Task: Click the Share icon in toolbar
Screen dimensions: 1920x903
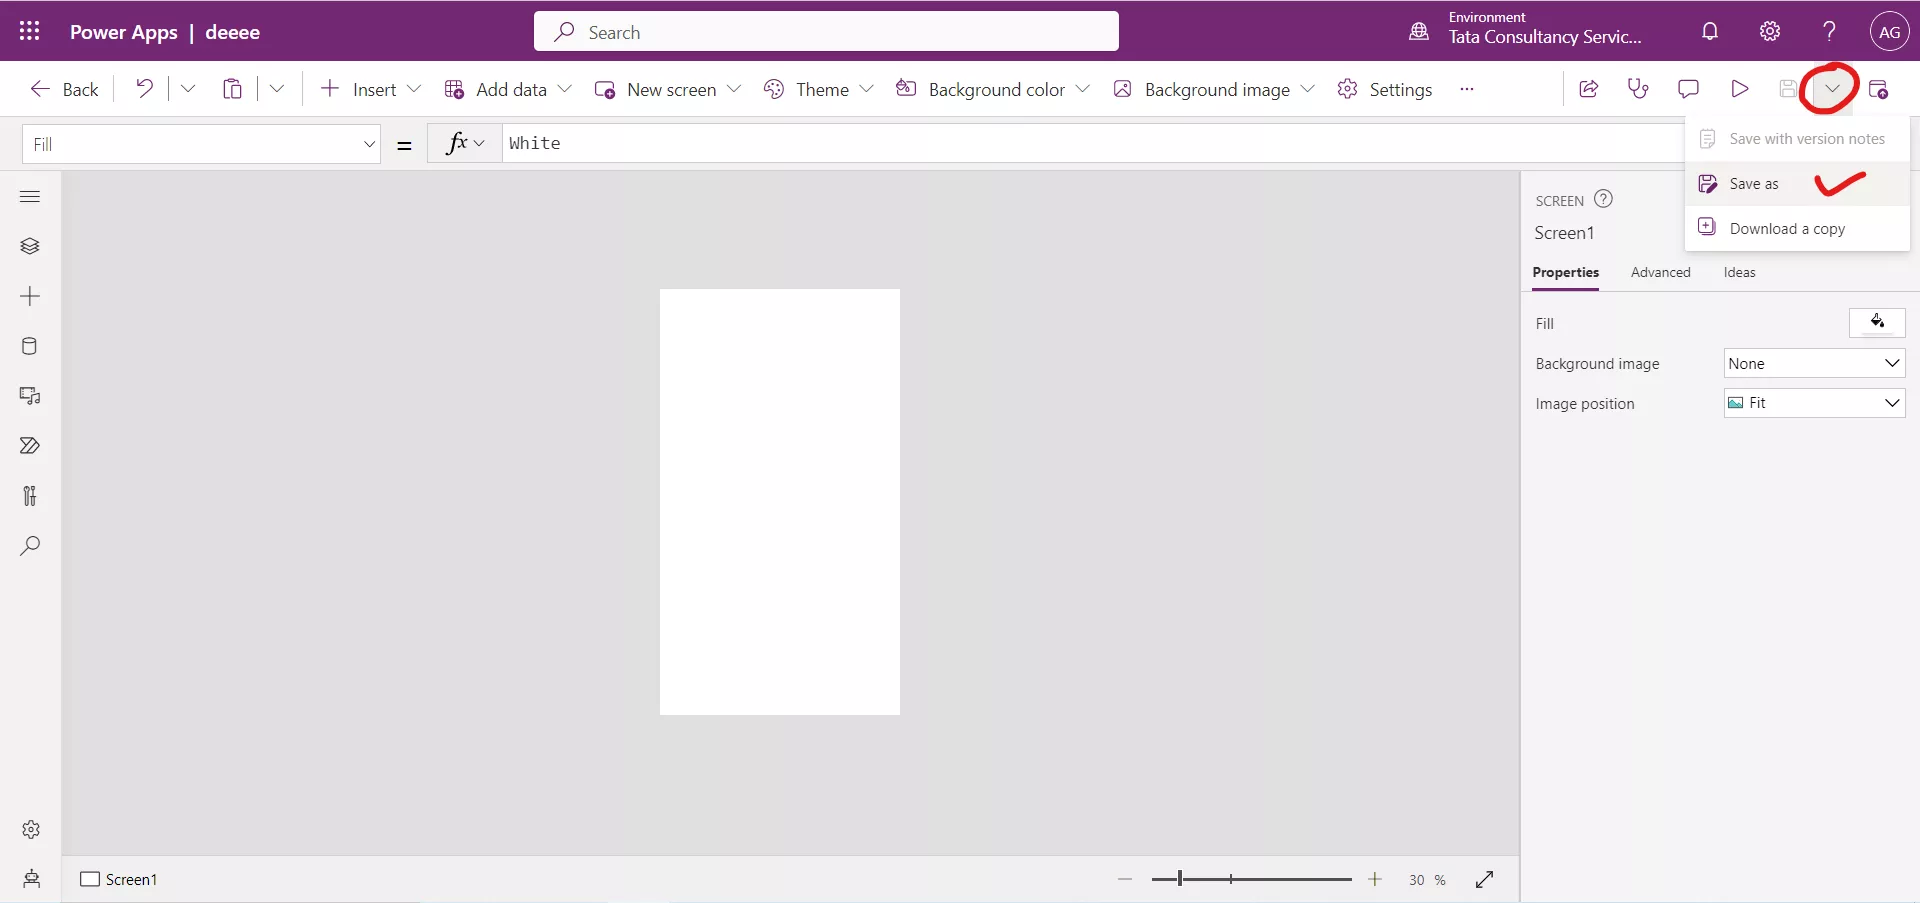Action: [x=1588, y=89]
